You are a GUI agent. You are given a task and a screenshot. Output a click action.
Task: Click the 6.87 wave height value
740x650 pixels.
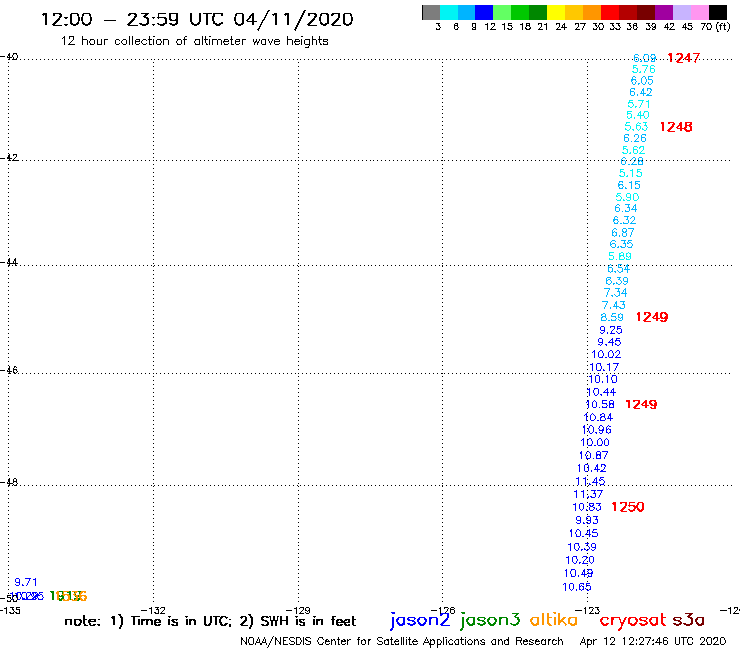(x=623, y=233)
